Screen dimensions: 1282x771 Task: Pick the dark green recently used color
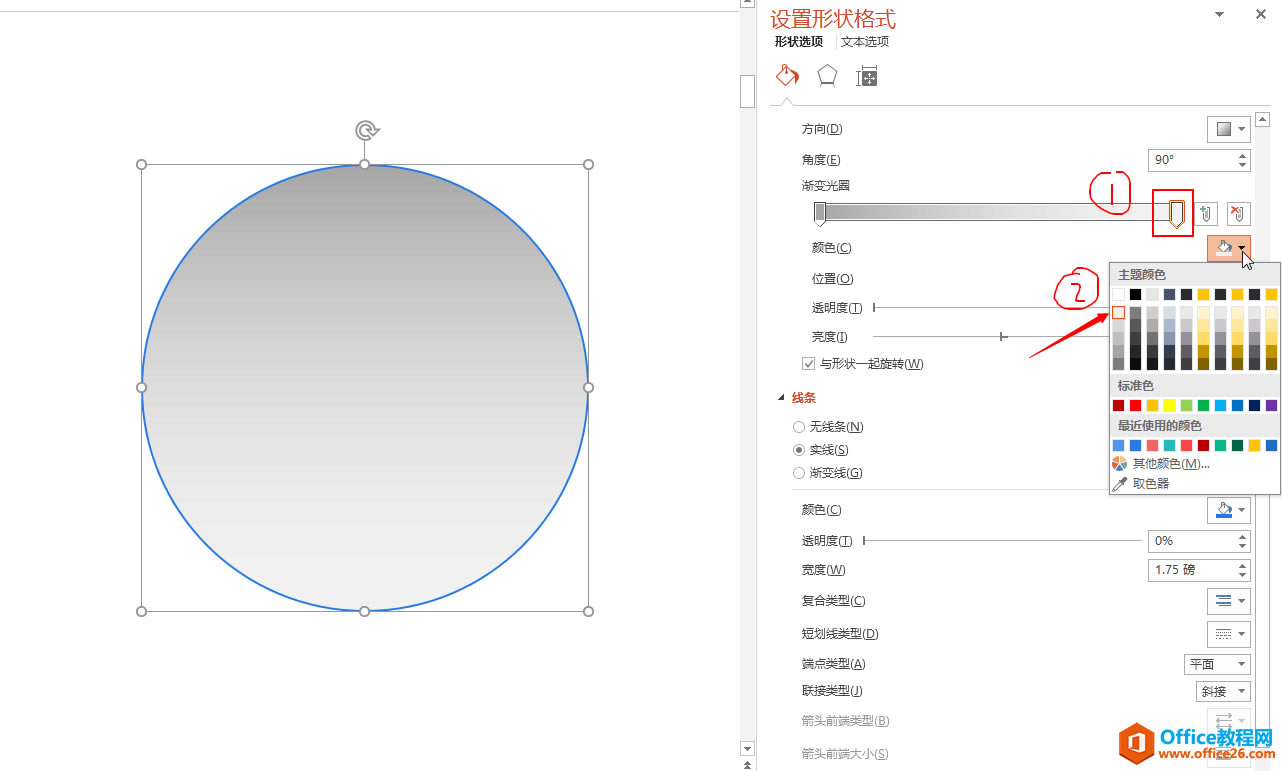pyautogui.click(x=1237, y=445)
